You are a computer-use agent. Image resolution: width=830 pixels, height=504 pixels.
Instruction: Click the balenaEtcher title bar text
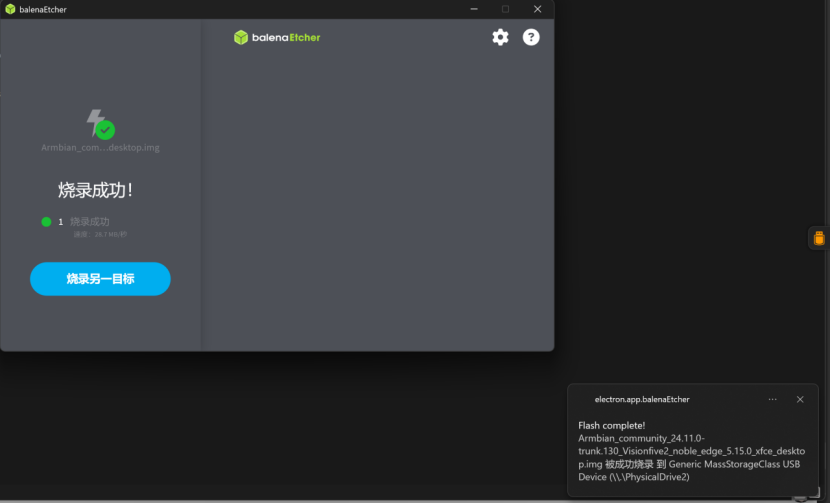click(x=43, y=9)
